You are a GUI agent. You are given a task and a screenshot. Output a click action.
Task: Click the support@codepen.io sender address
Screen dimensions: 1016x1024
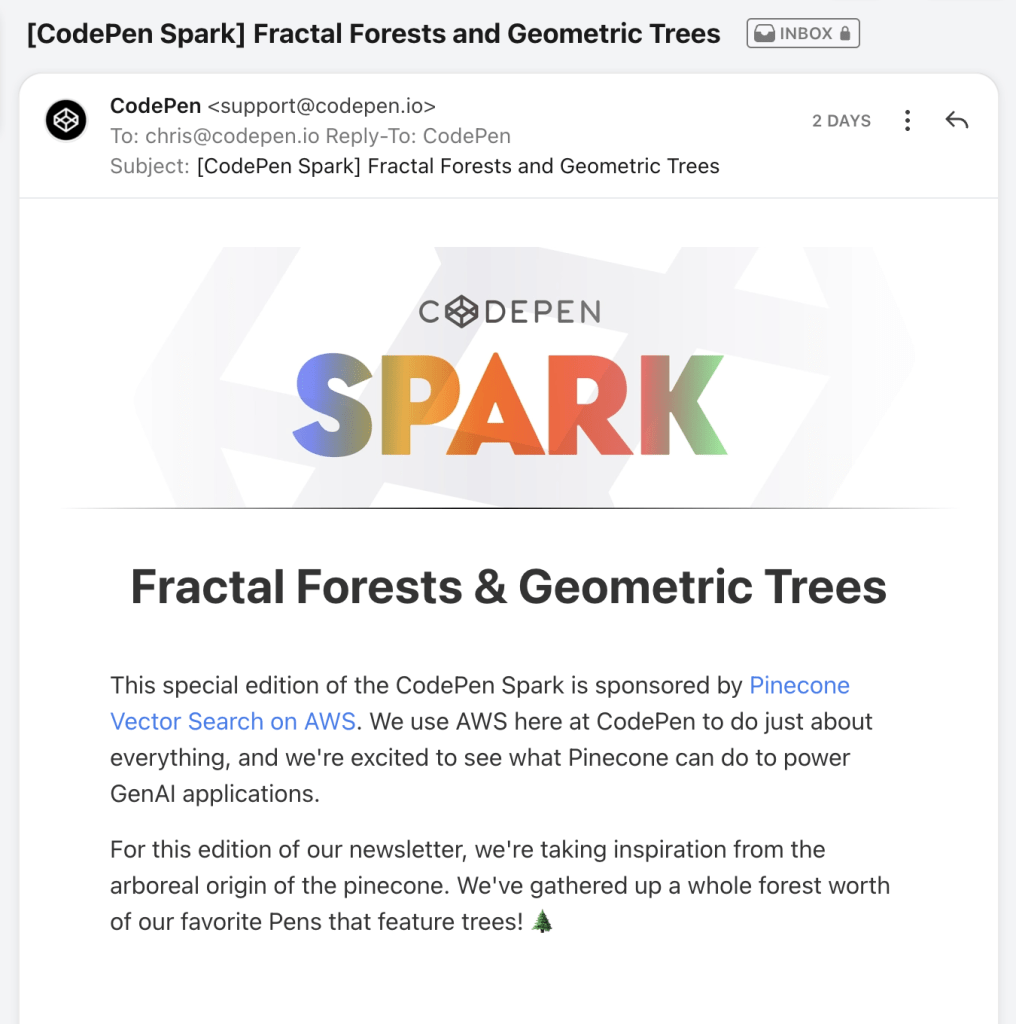[321, 106]
